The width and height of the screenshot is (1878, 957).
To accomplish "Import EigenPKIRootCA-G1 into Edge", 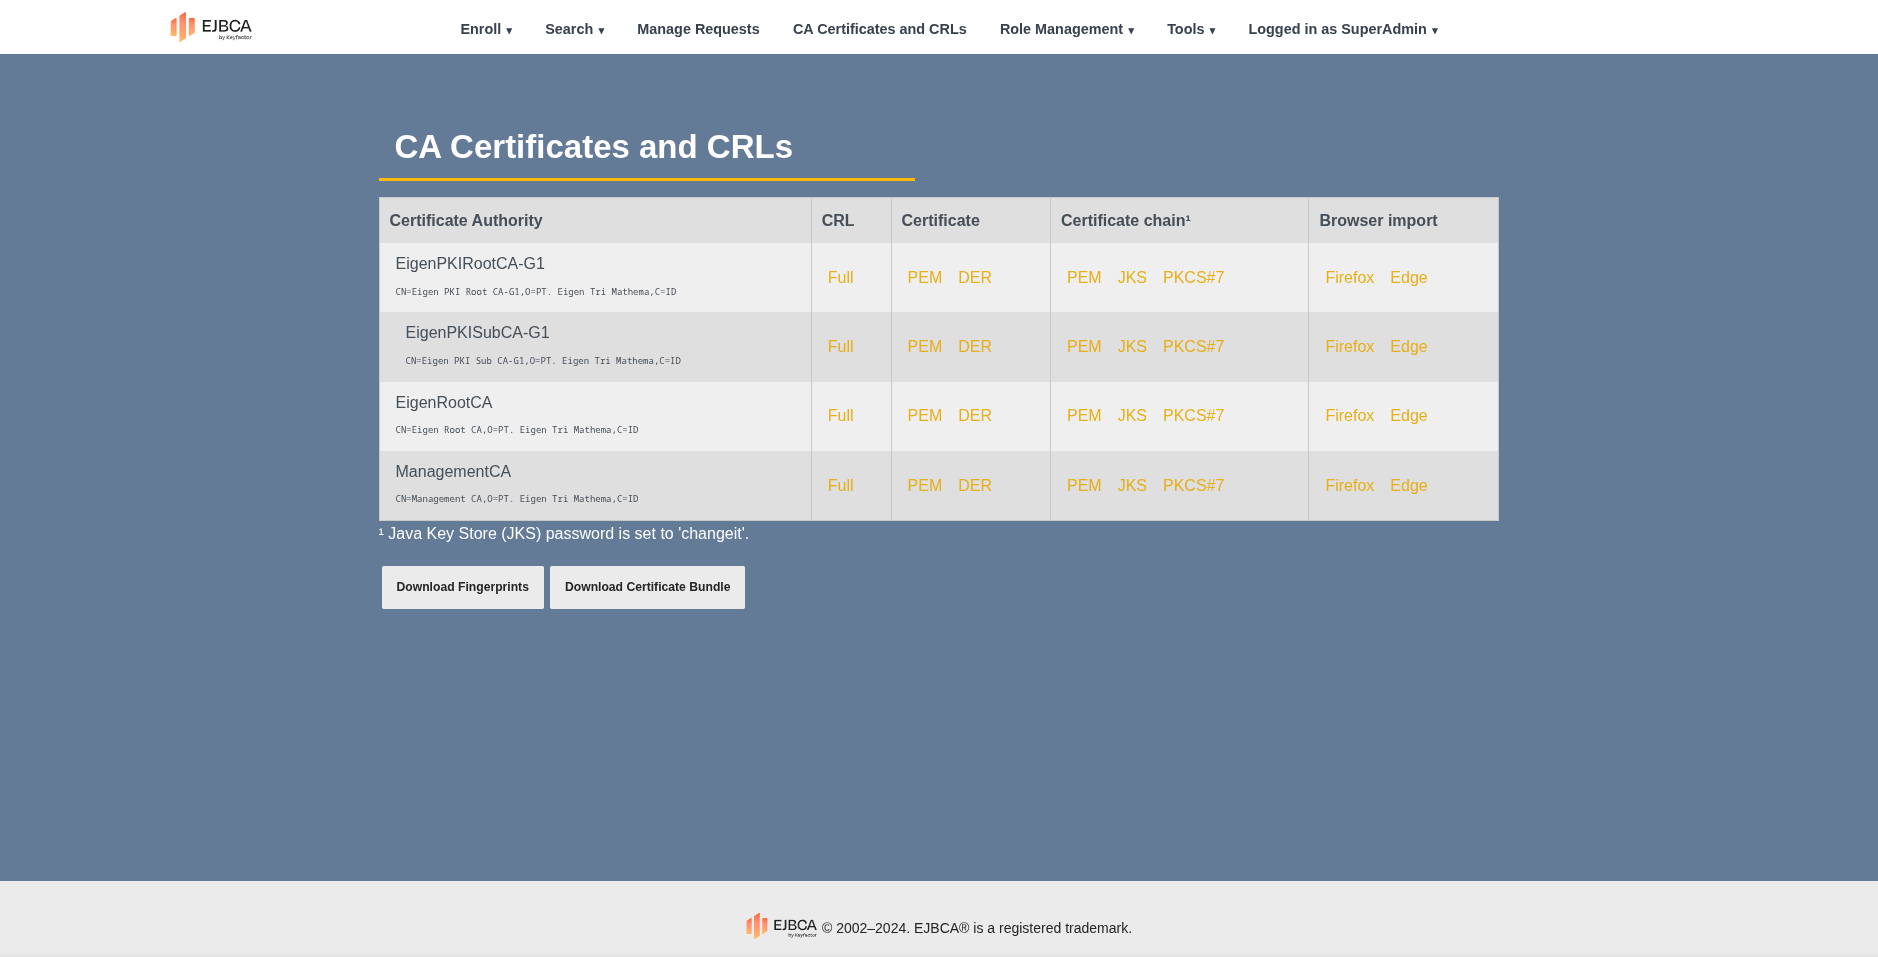I will coord(1408,278).
